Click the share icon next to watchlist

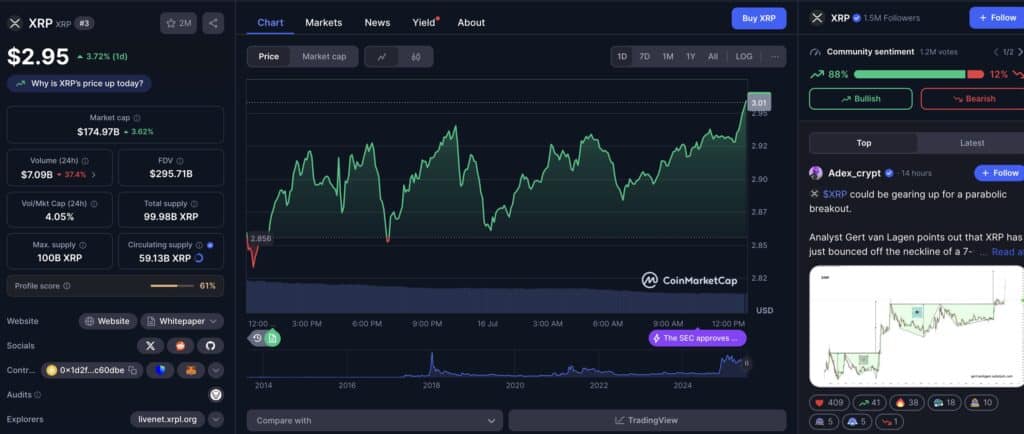tap(213, 23)
